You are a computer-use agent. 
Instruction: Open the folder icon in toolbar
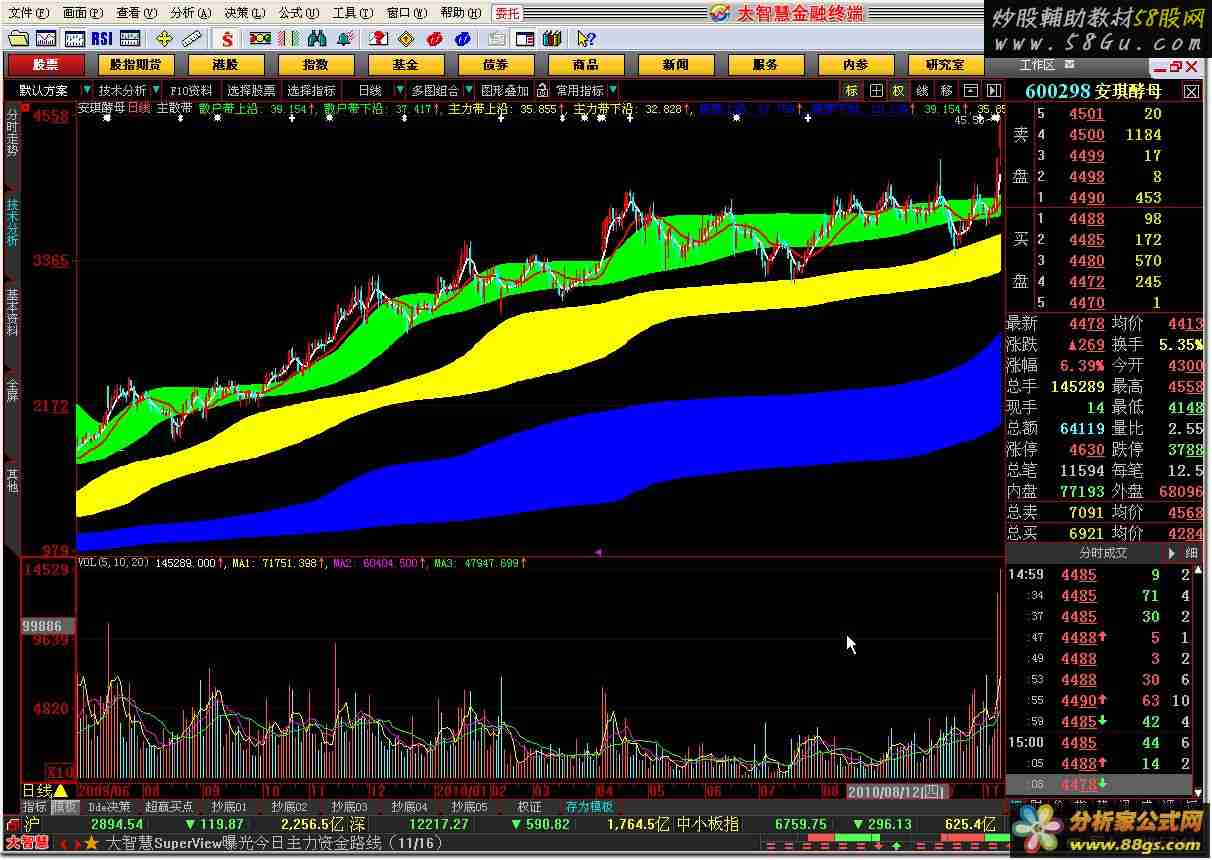[x=18, y=39]
